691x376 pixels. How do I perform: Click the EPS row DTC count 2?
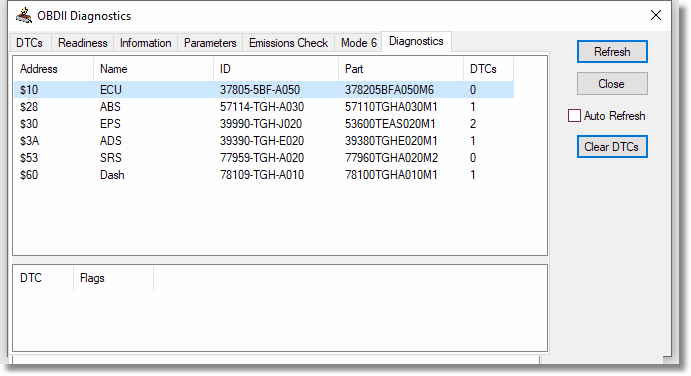click(x=473, y=124)
